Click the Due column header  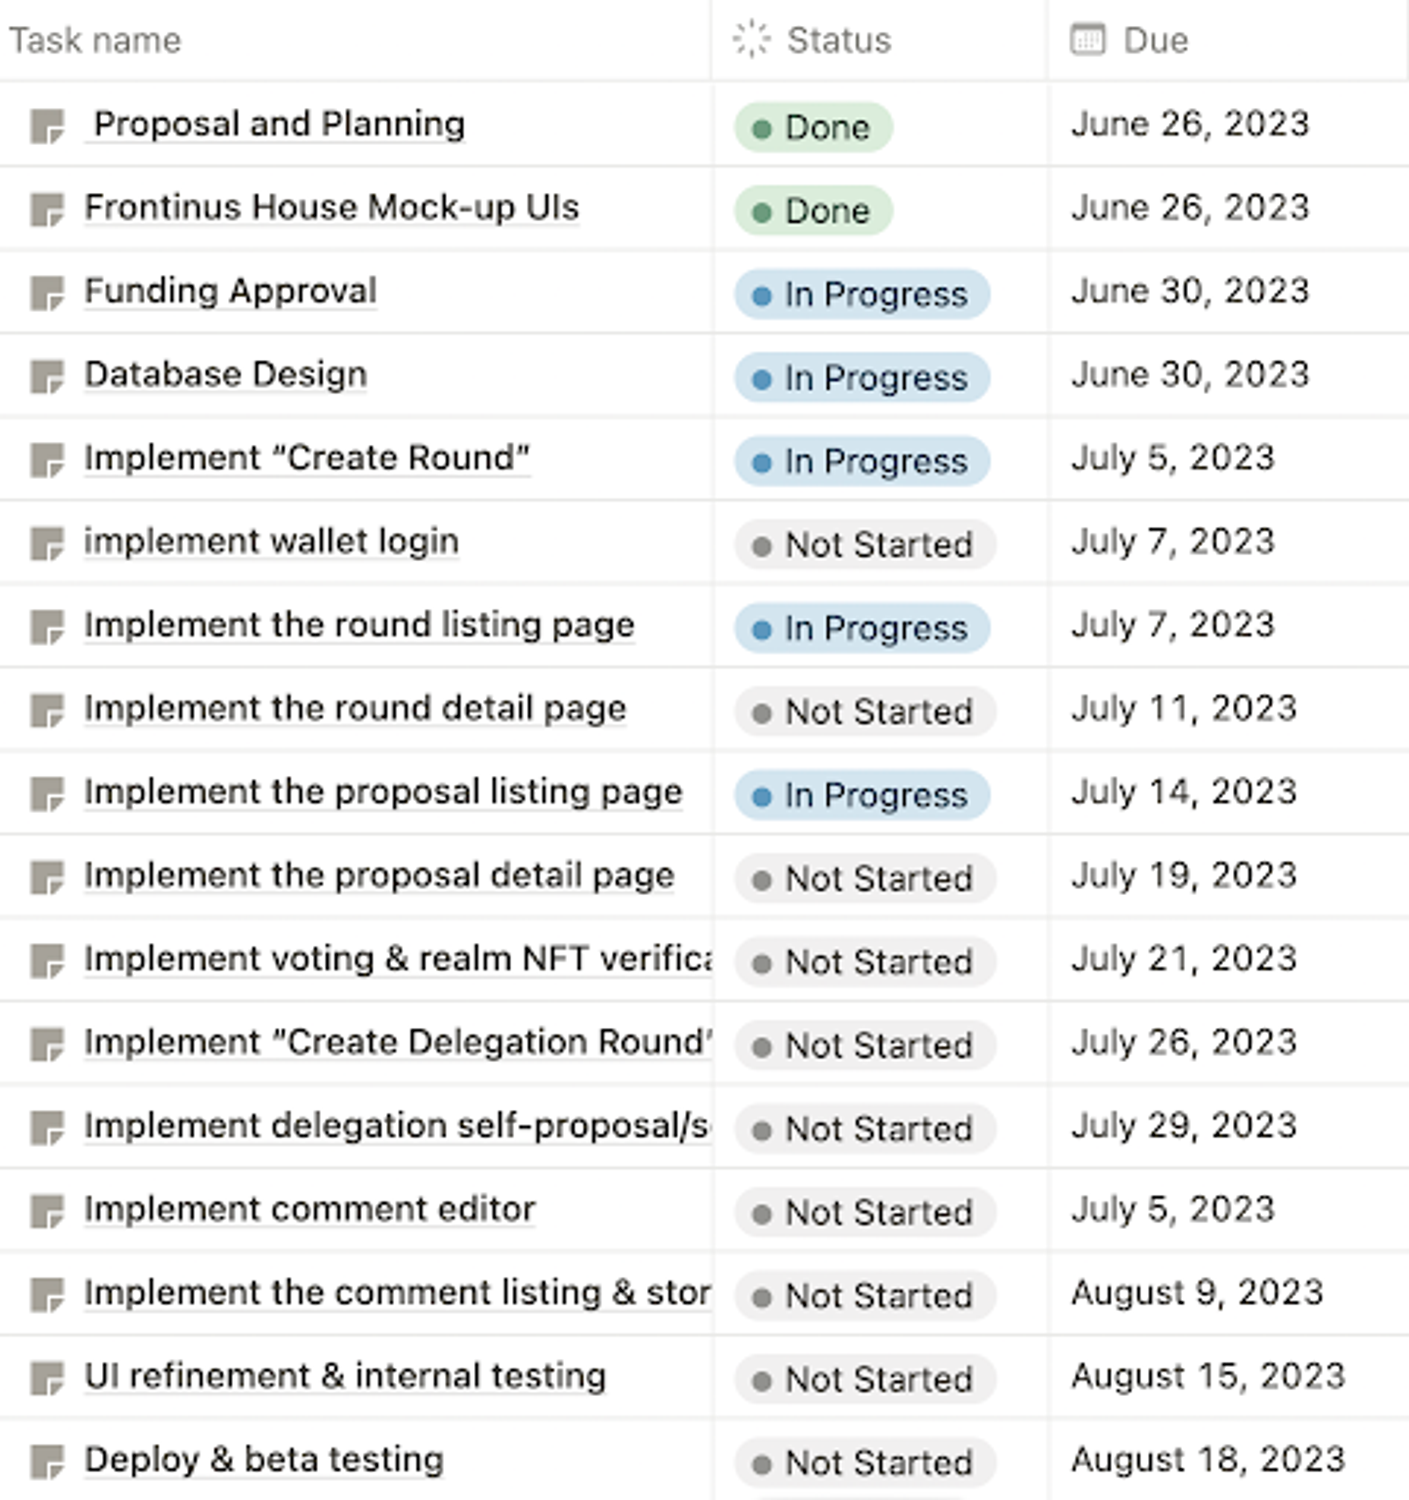tap(1155, 41)
